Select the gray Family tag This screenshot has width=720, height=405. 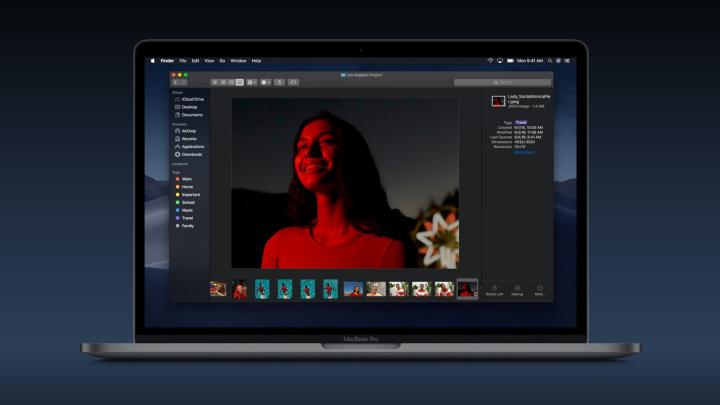click(185, 226)
